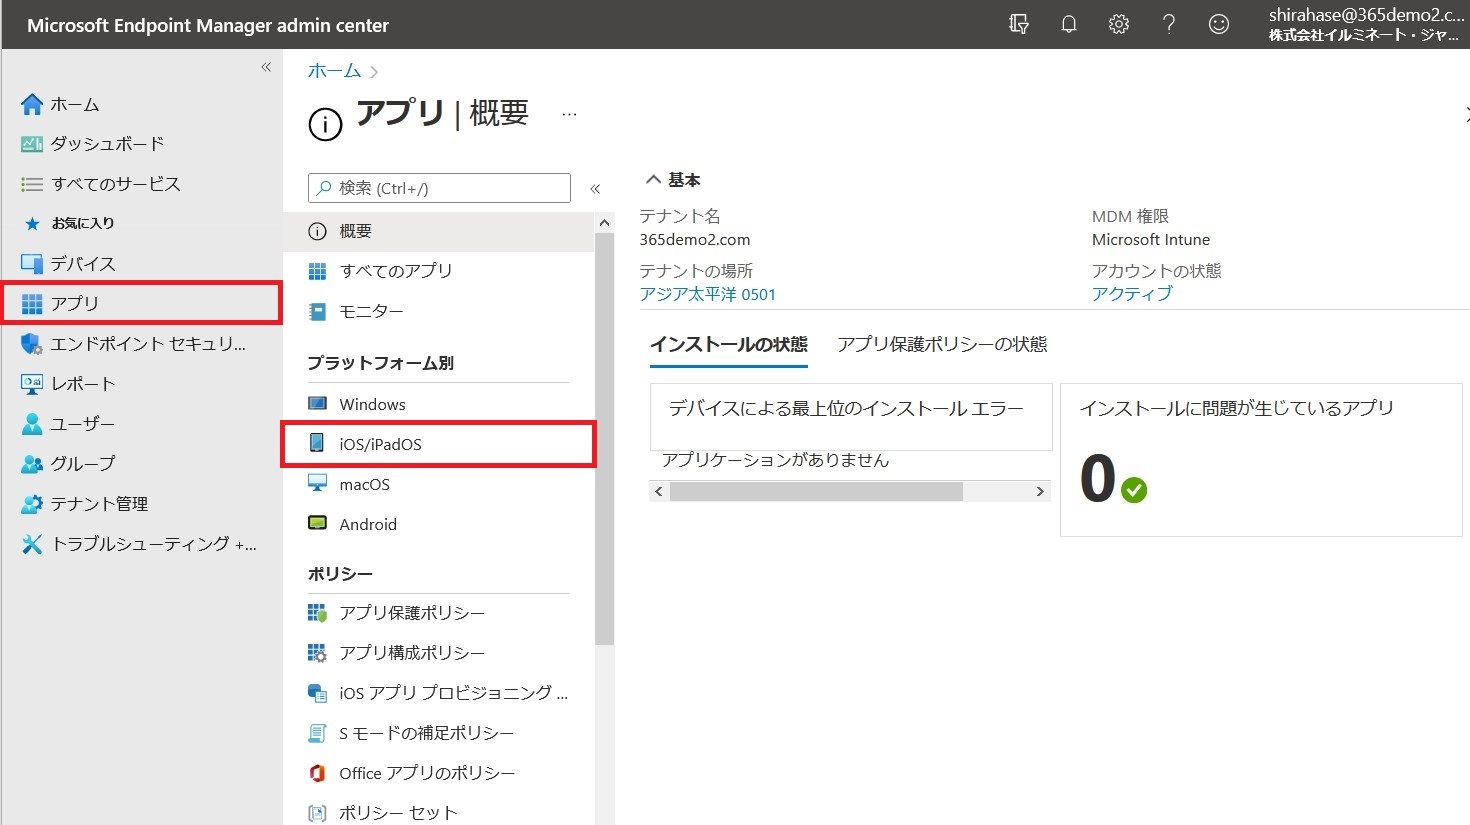Collapse the アプリ sub-menu panel
This screenshot has width=1470, height=825.
[595, 188]
